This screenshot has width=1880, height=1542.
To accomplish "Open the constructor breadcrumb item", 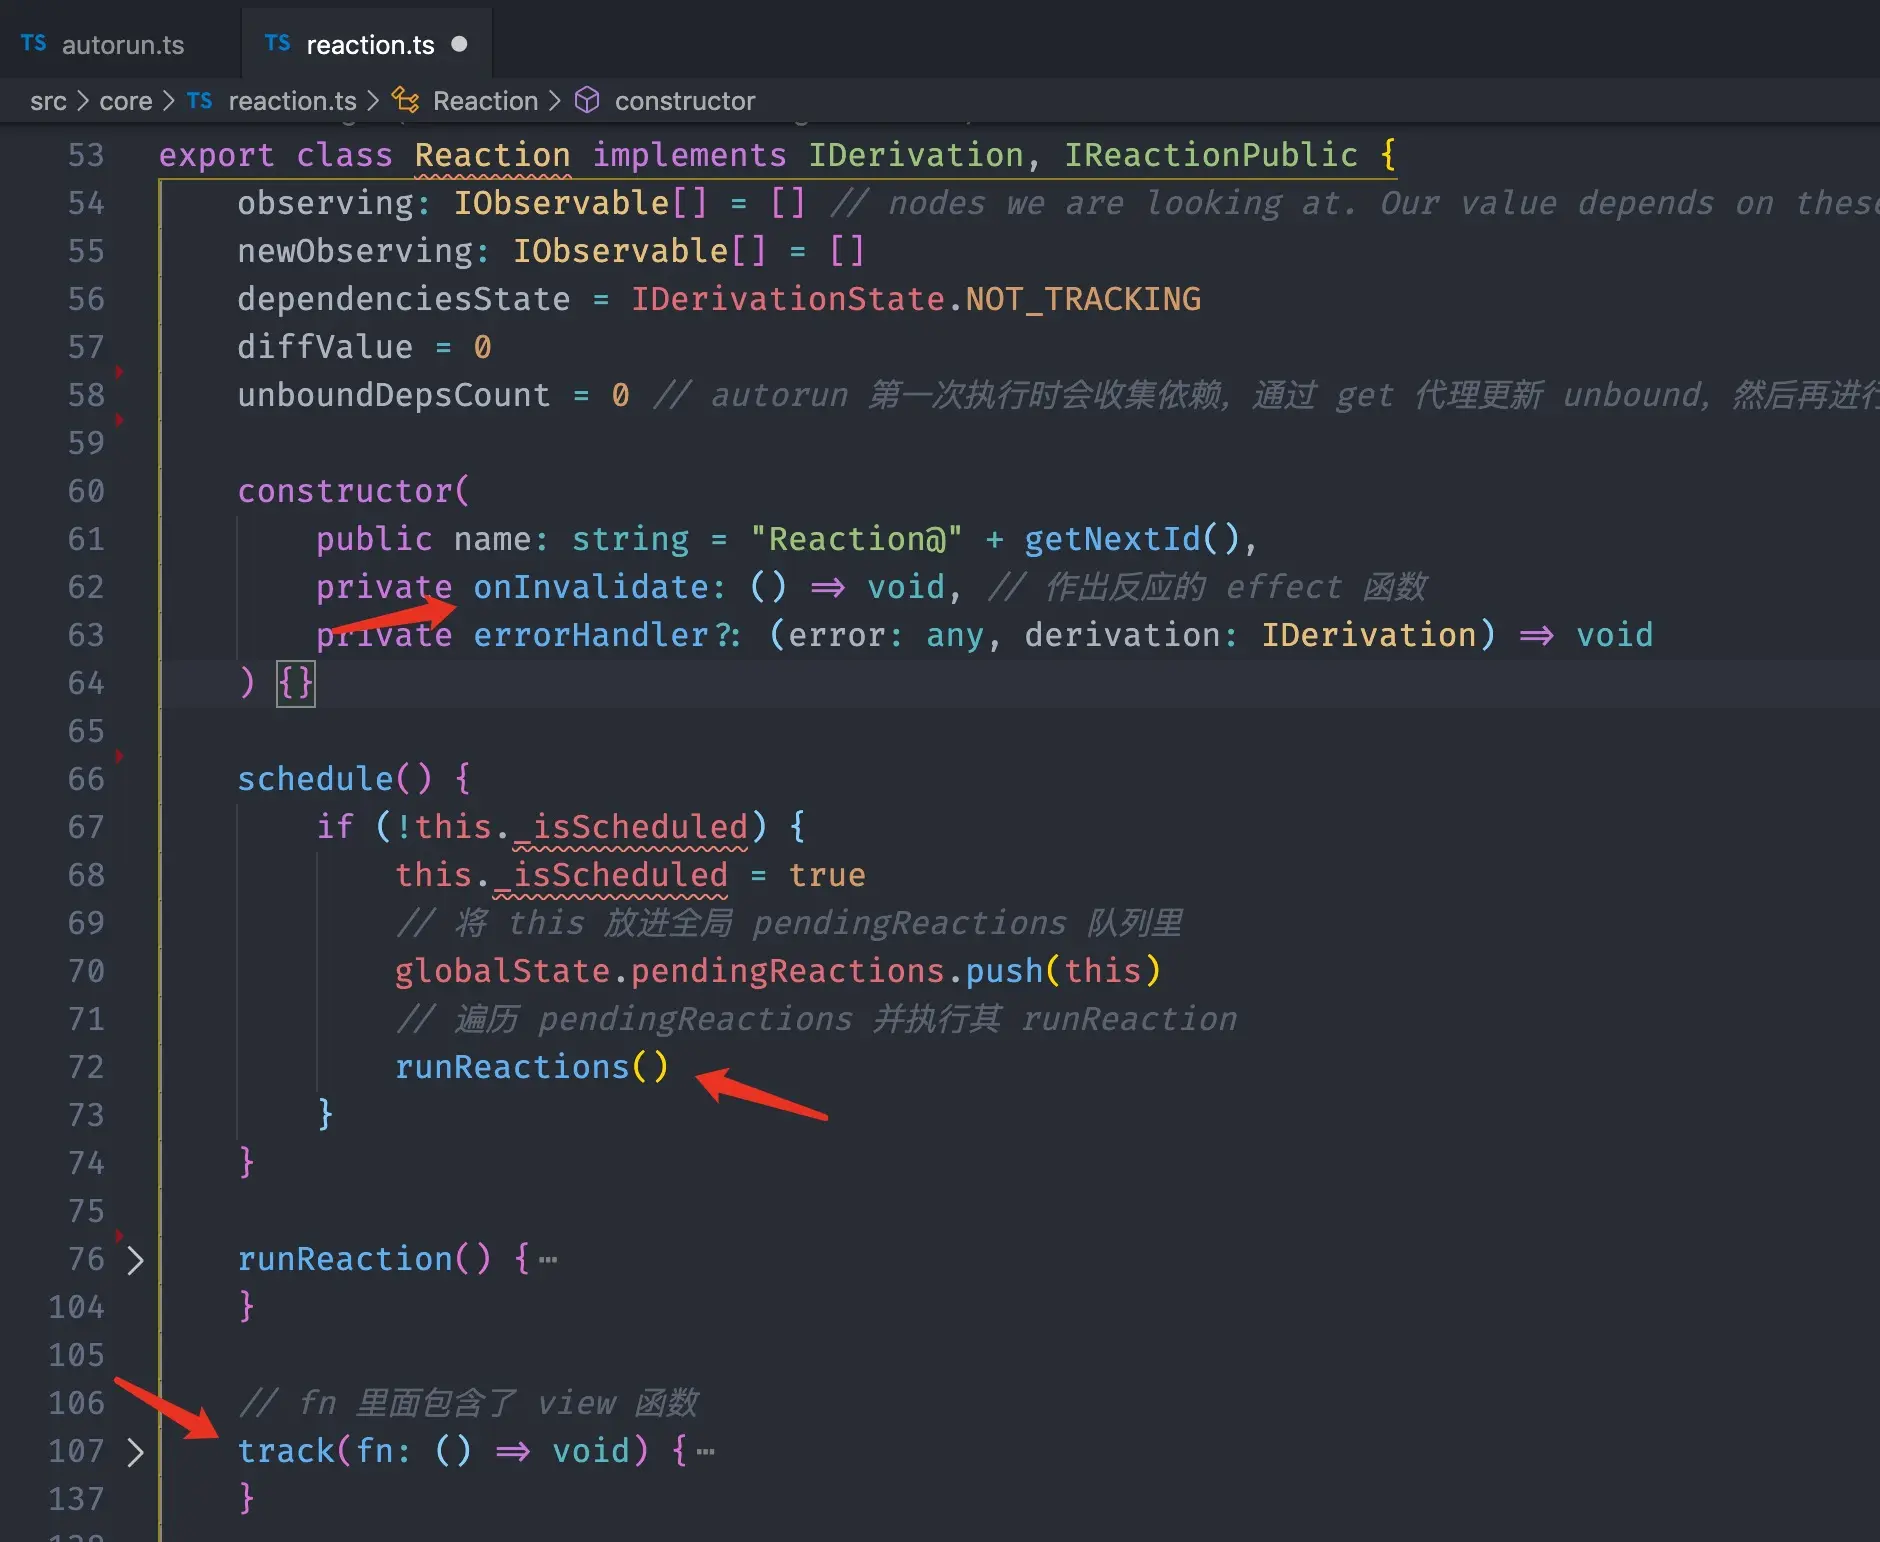I will pyautogui.click(x=685, y=101).
